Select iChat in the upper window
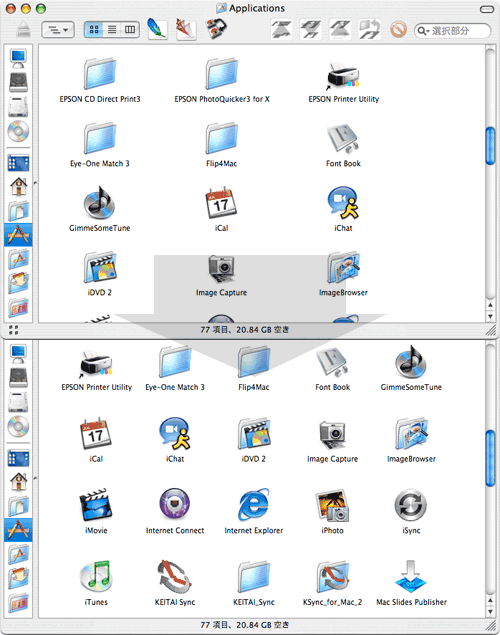Image resolution: width=500 pixels, height=635 pixels. pyautogui.click(x=343, y=203)
